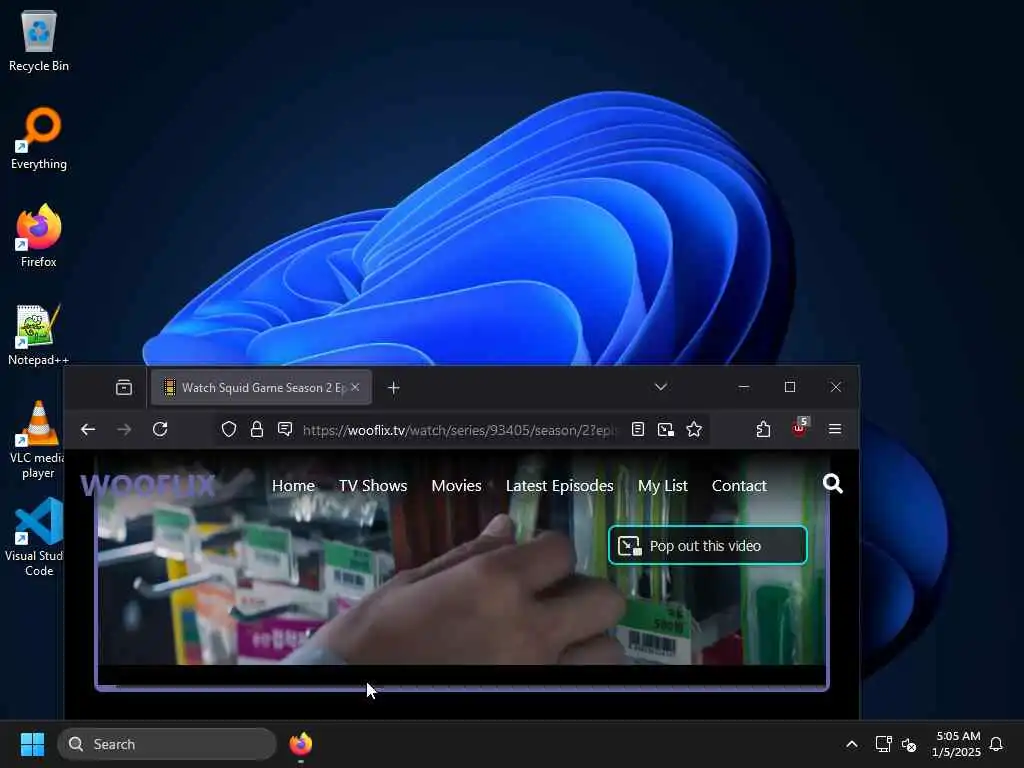Close the Watch Squid Game tab
This screenshot has height=768, width=1024.
coord(355,387)
